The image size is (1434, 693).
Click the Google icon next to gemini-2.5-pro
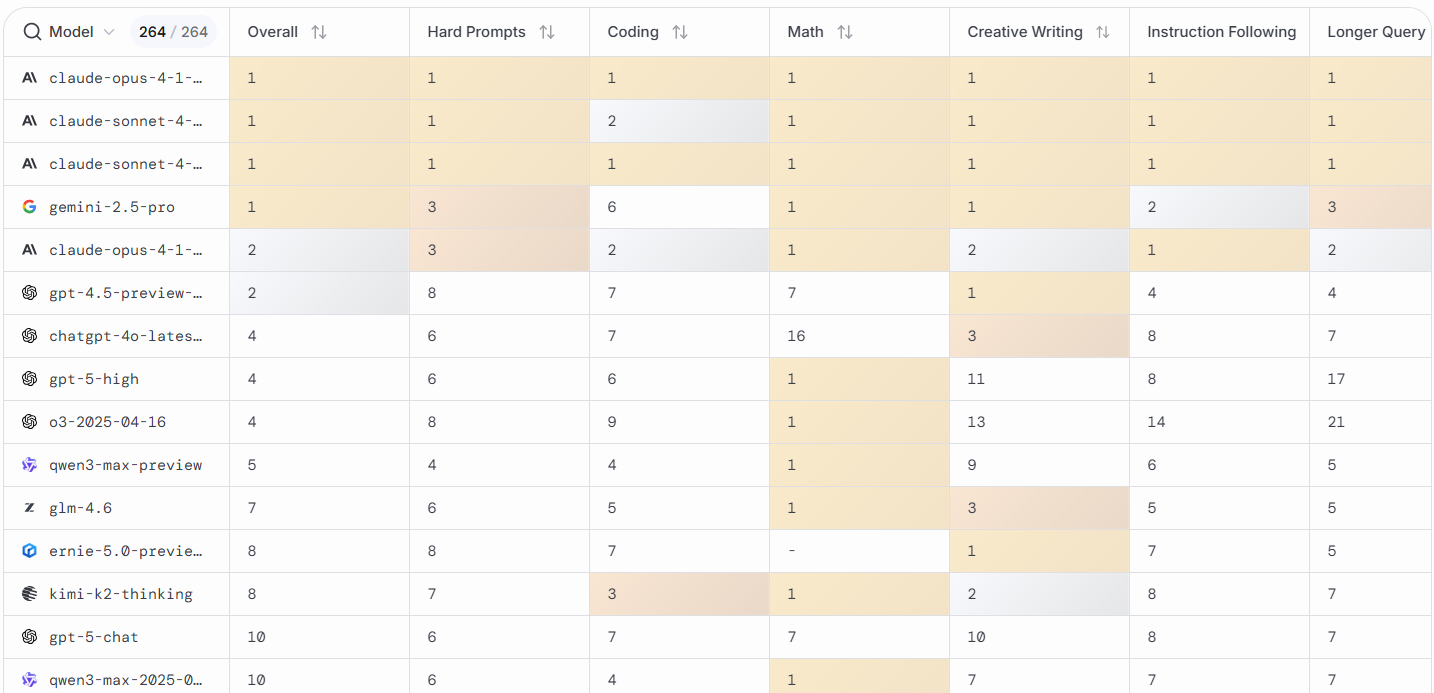[29, 207]
